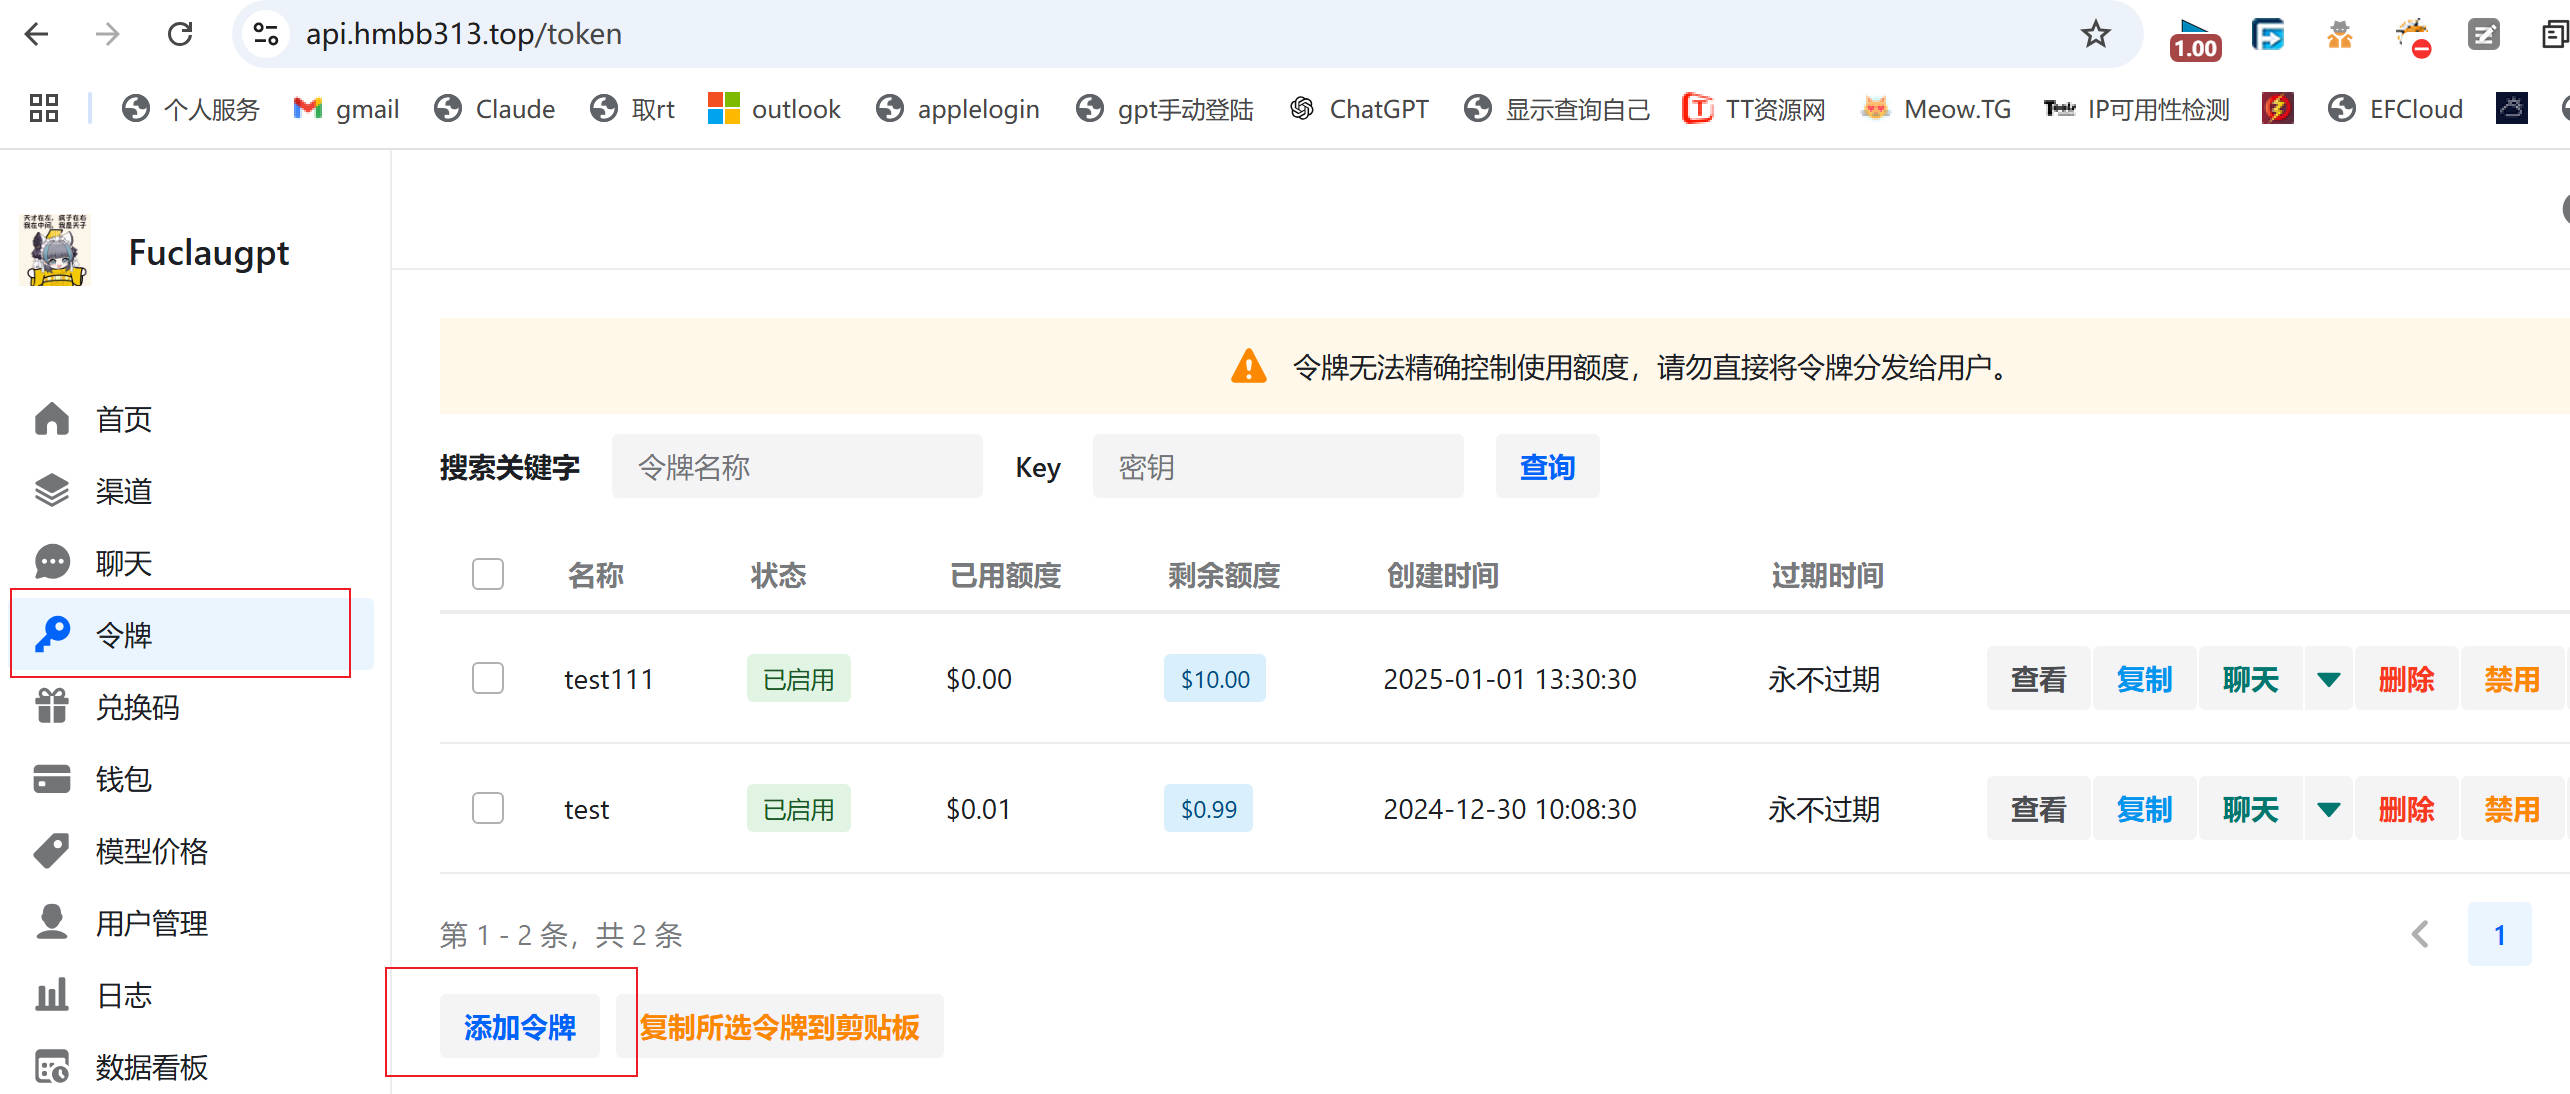Open site information icon in address bar
The height and width of the screenshot is (1094, 2570).
click(x=266, y=34)
